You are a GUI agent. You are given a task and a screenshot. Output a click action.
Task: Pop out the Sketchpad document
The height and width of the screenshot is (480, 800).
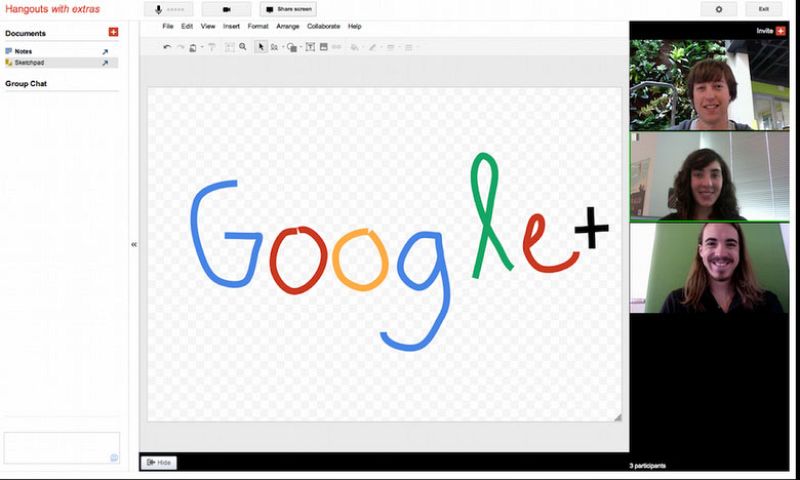point(105,63)
